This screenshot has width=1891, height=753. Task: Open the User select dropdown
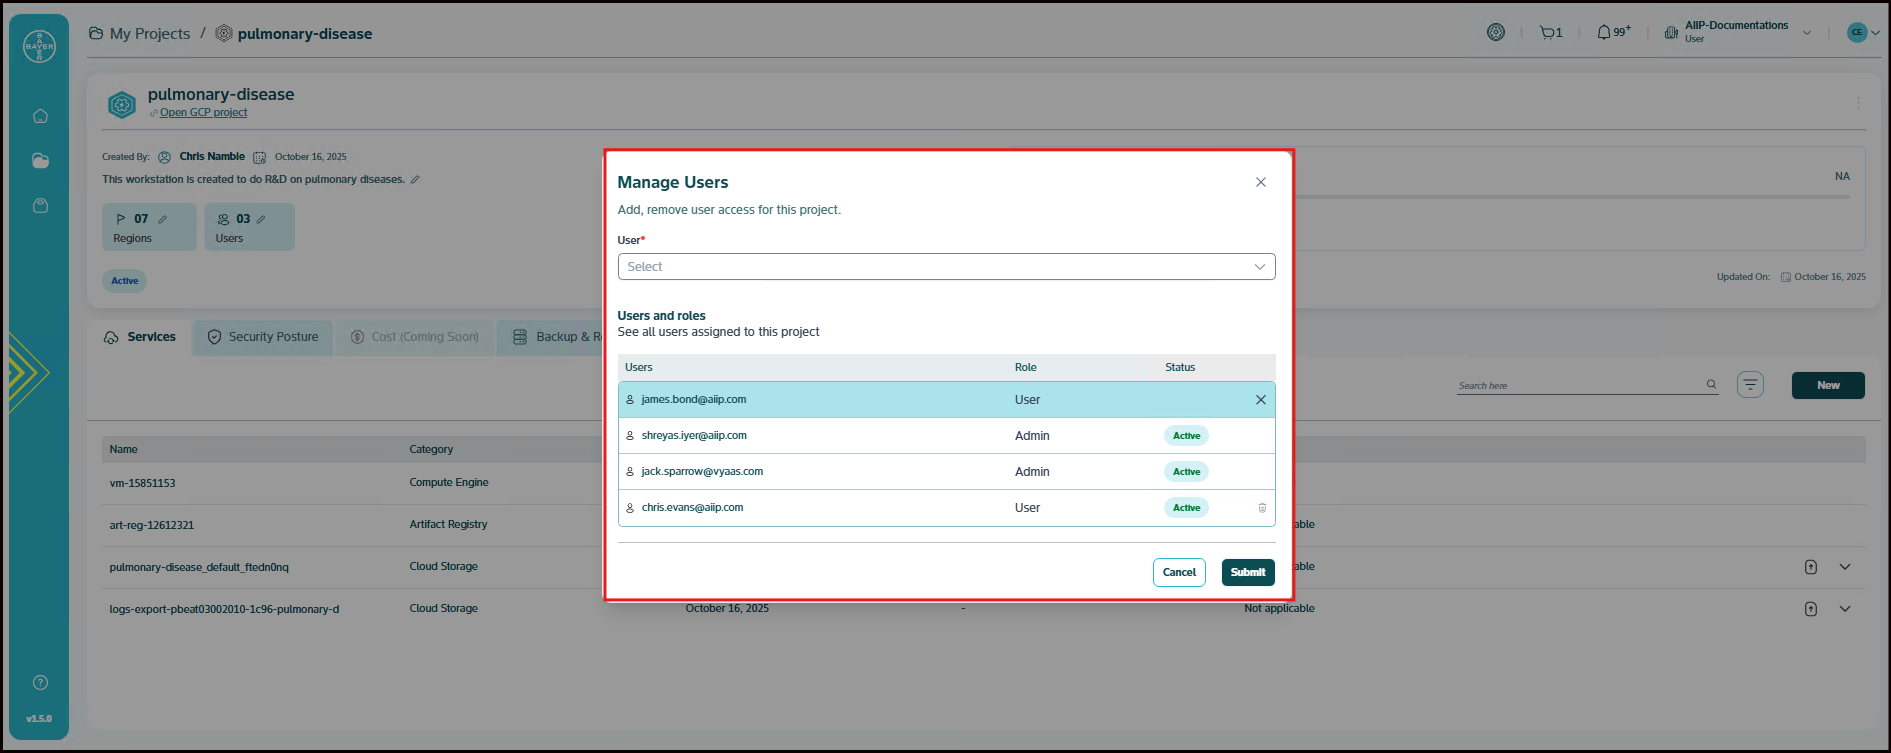pos(945,267)
